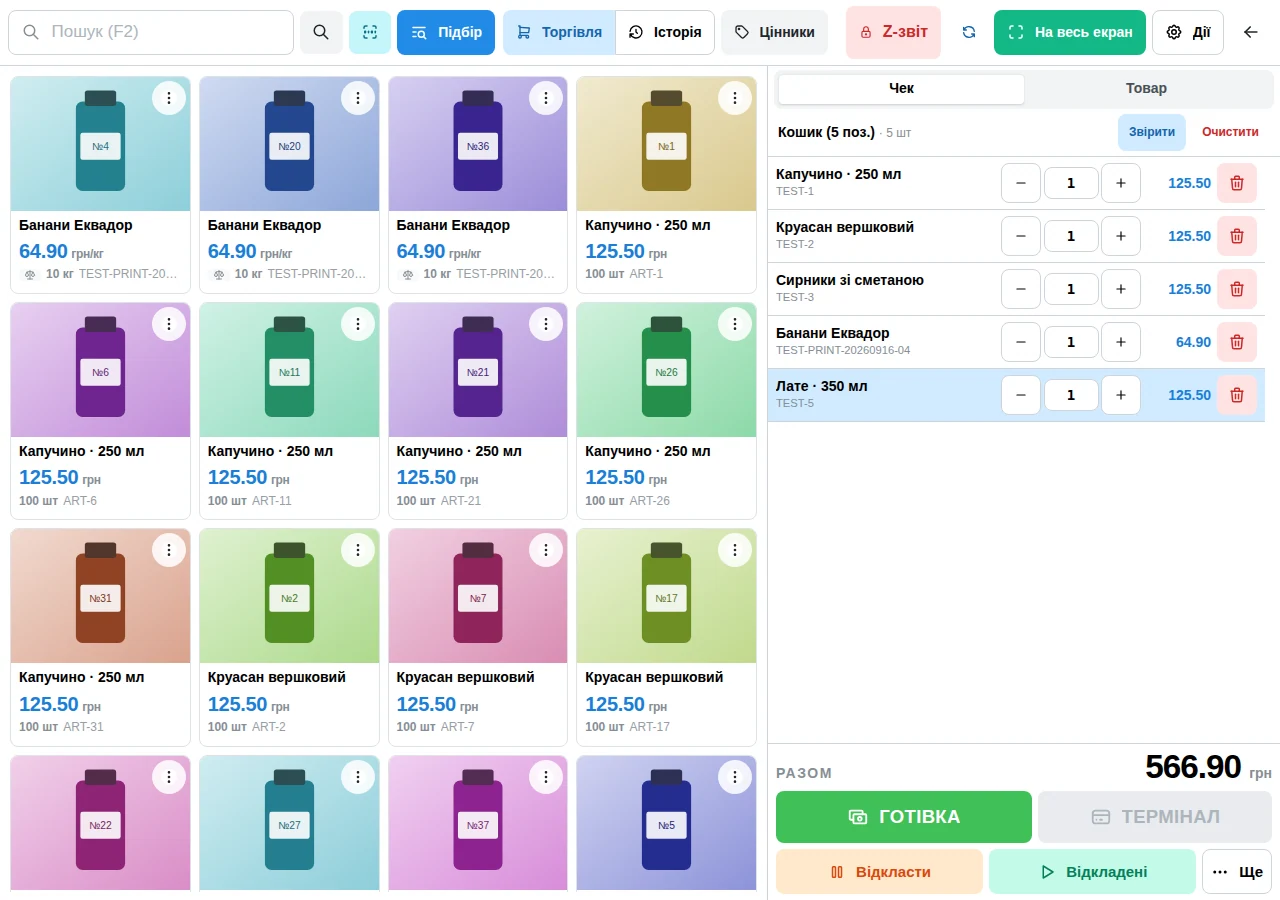Increase quantity of Сирники зі сметаною
The image size is (1280, 900).
click(x=1121, y=289)
